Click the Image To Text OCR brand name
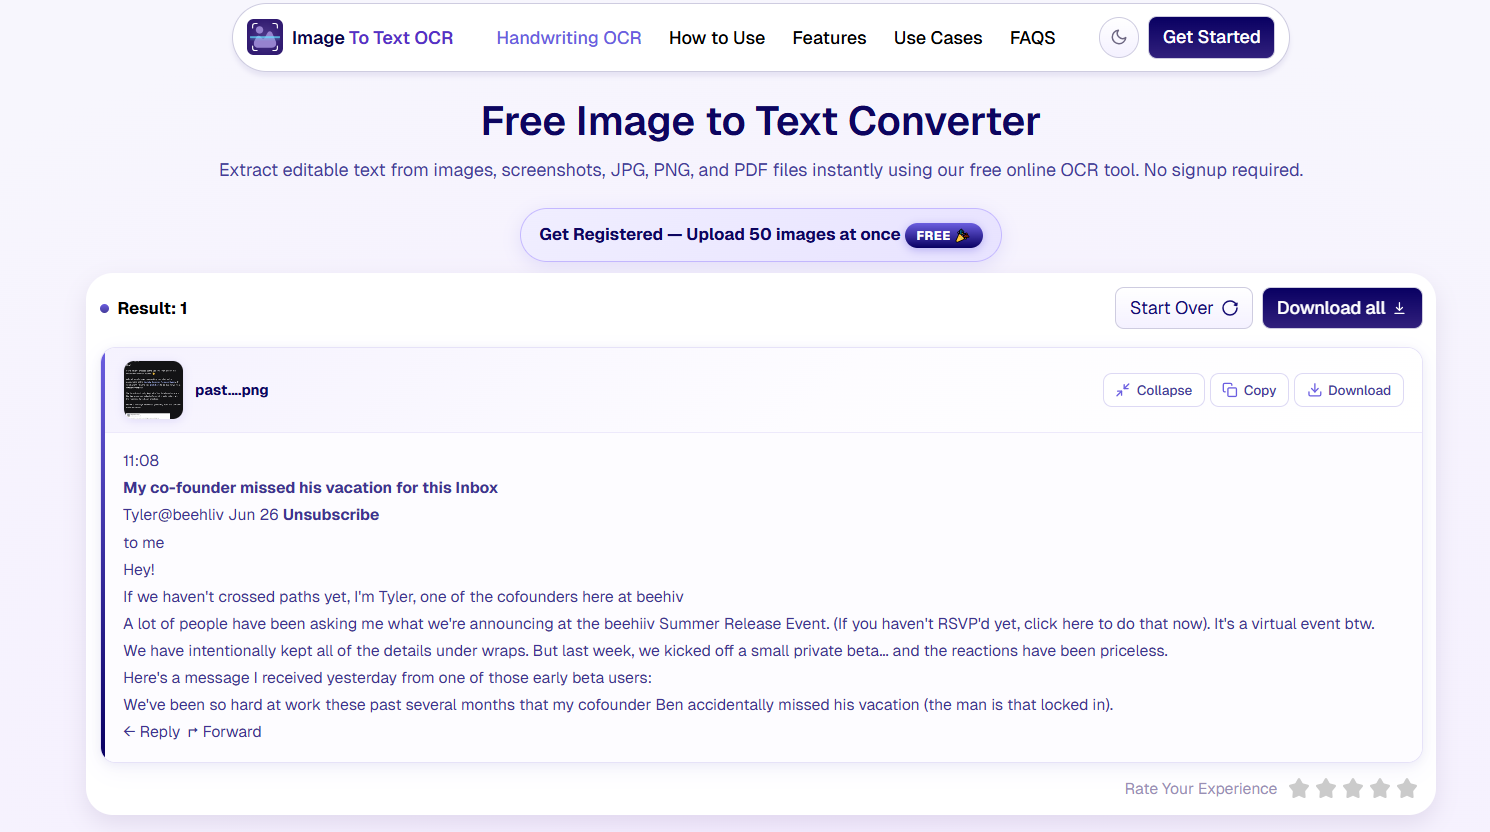 click(372, 38)
